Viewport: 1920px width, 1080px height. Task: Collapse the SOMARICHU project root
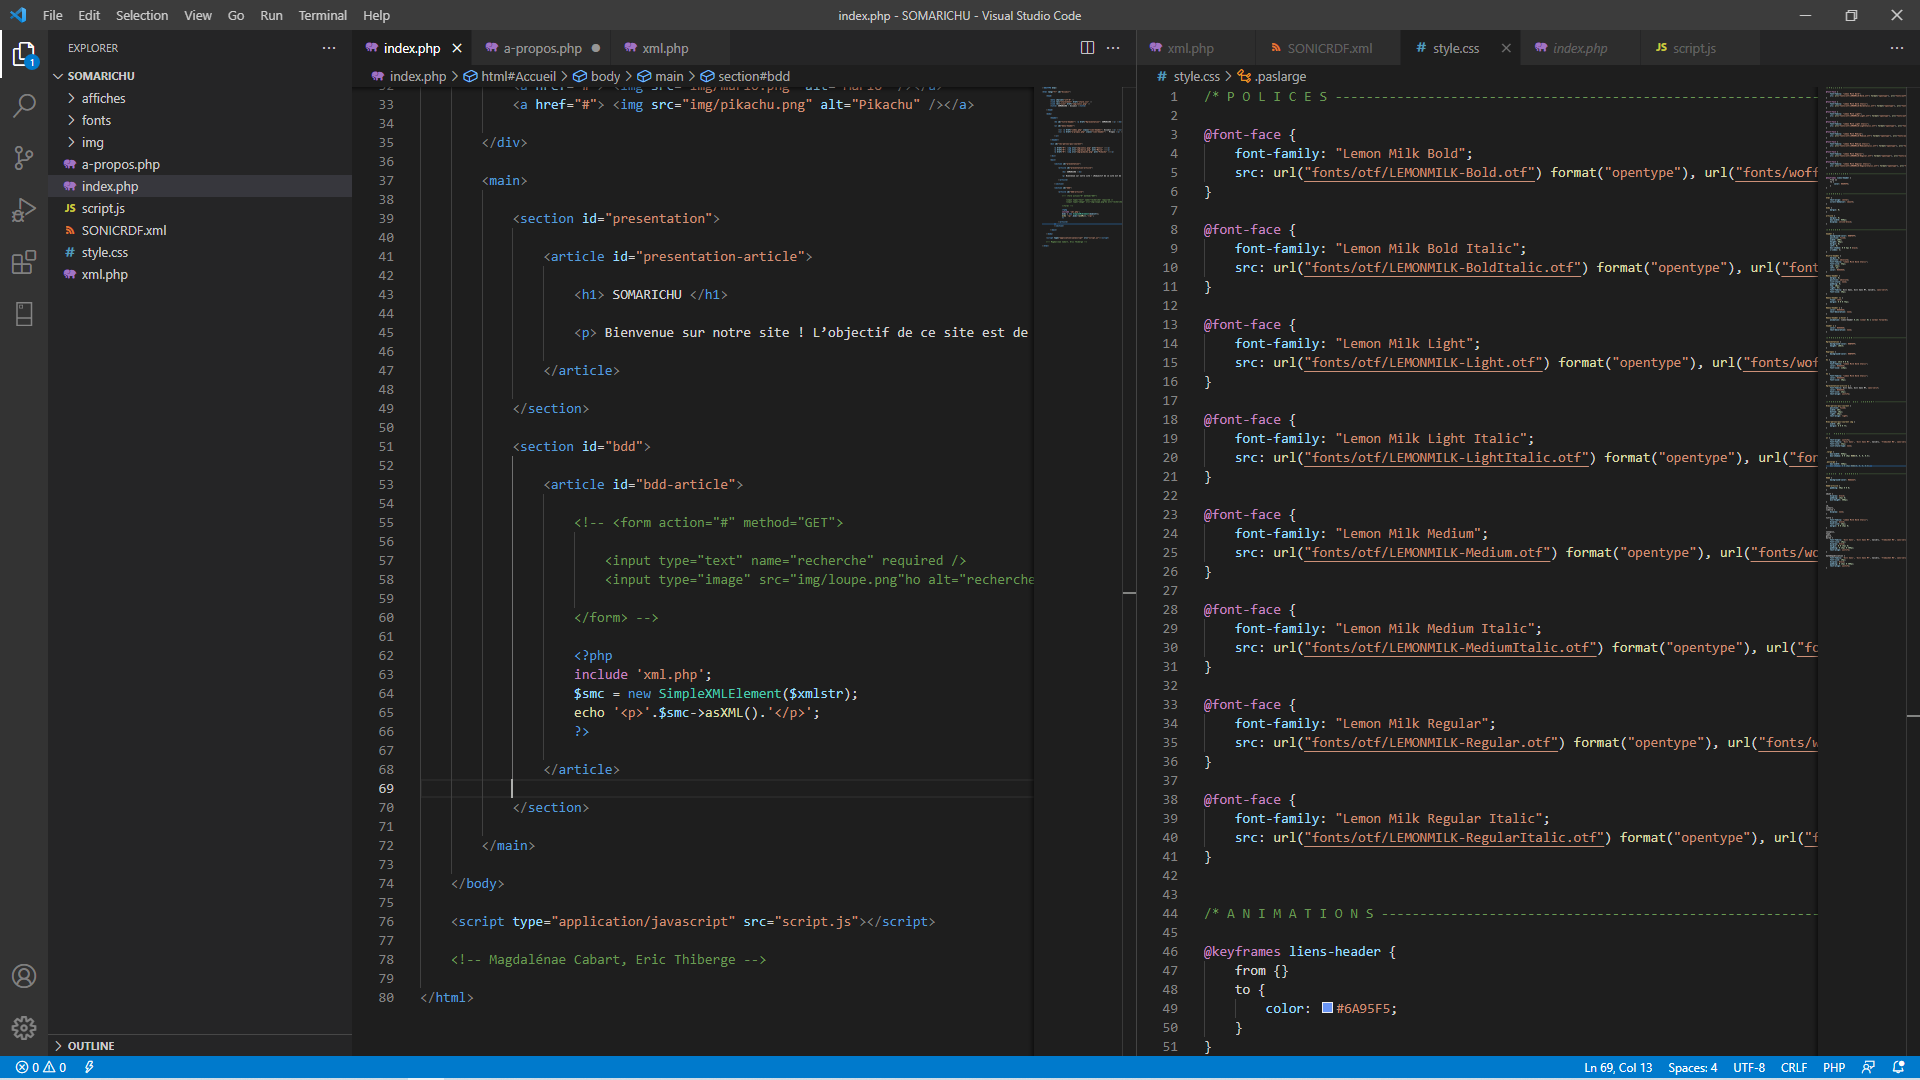click(x=100, y=76)
